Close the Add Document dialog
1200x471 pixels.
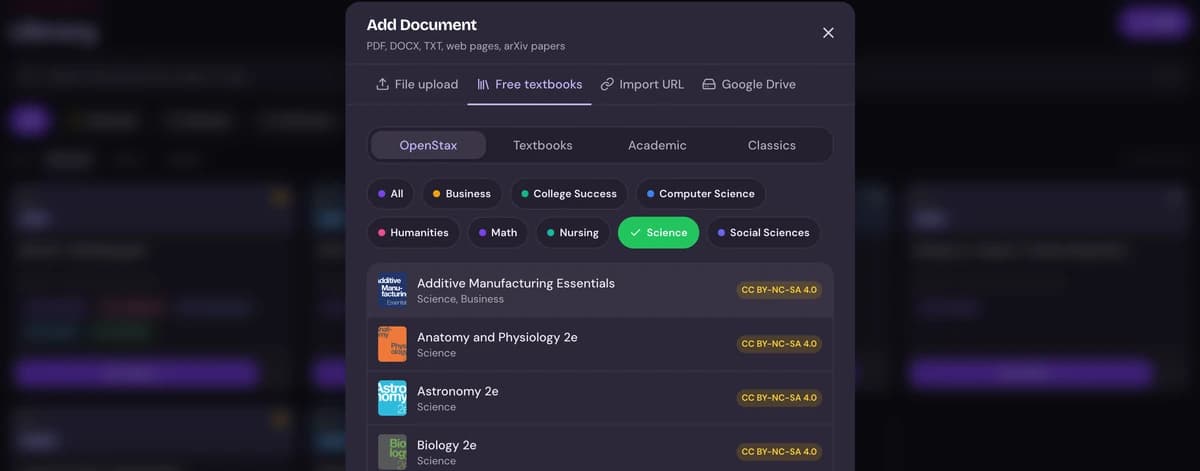[828, 33]
